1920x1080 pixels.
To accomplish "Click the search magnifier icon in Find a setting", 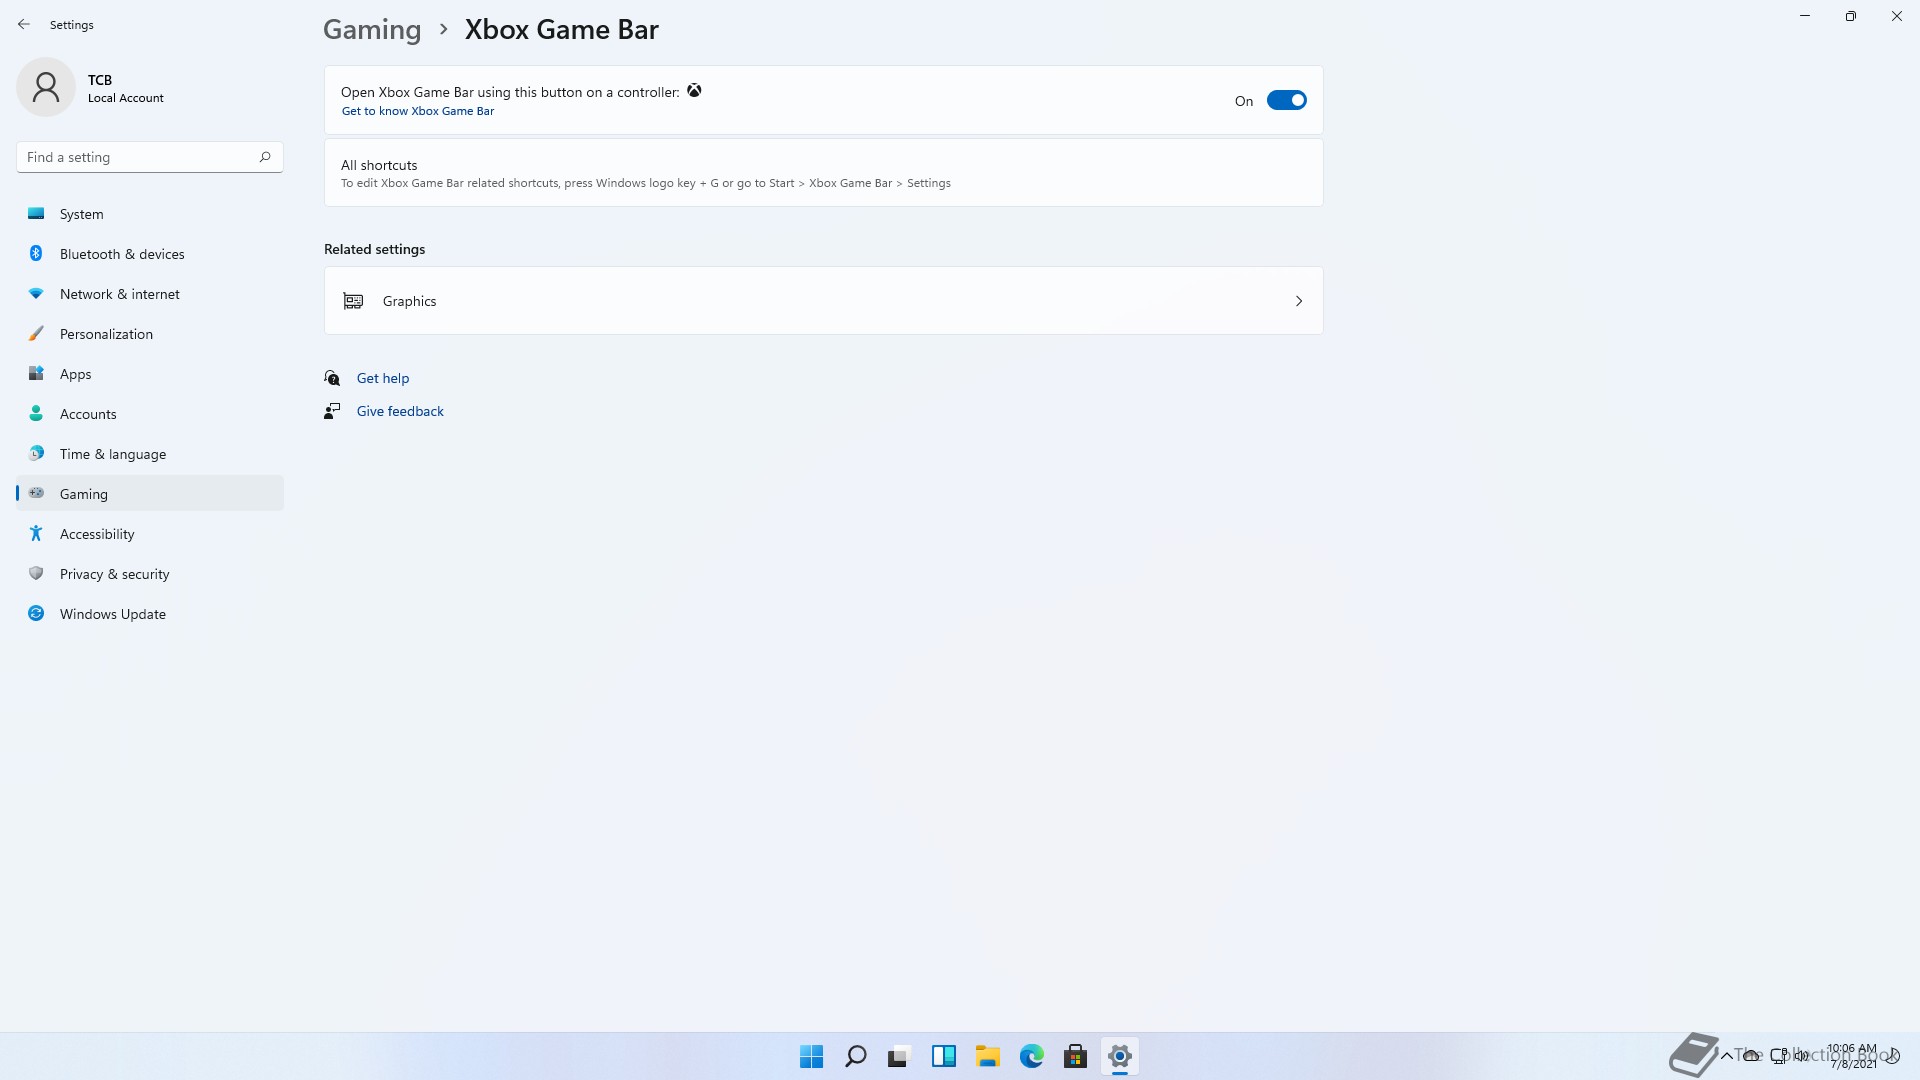I will point(265,157).
